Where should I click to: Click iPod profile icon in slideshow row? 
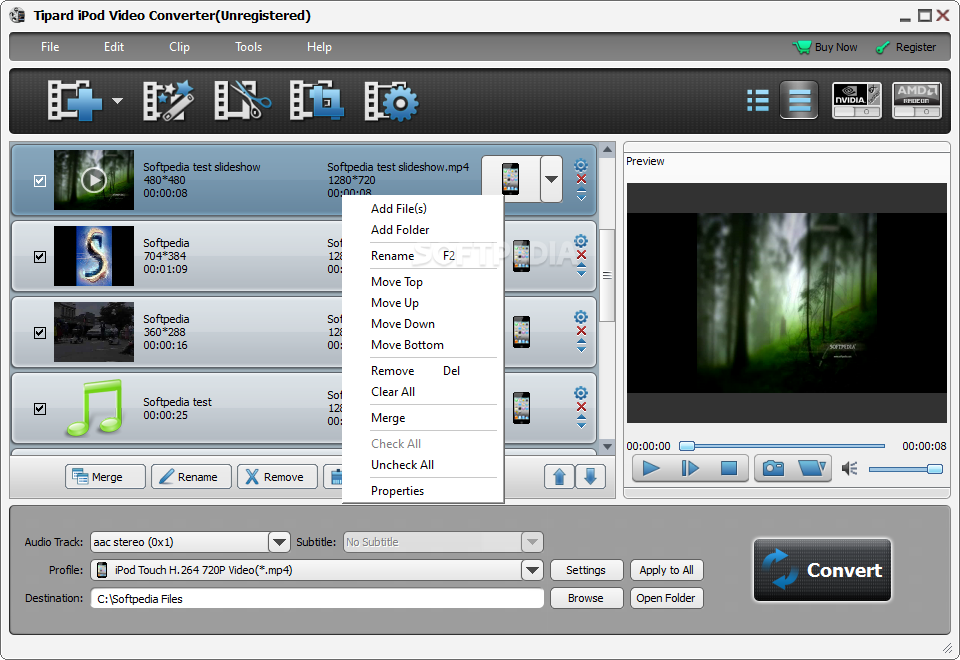pyautogui.click(x=511, y=179)
